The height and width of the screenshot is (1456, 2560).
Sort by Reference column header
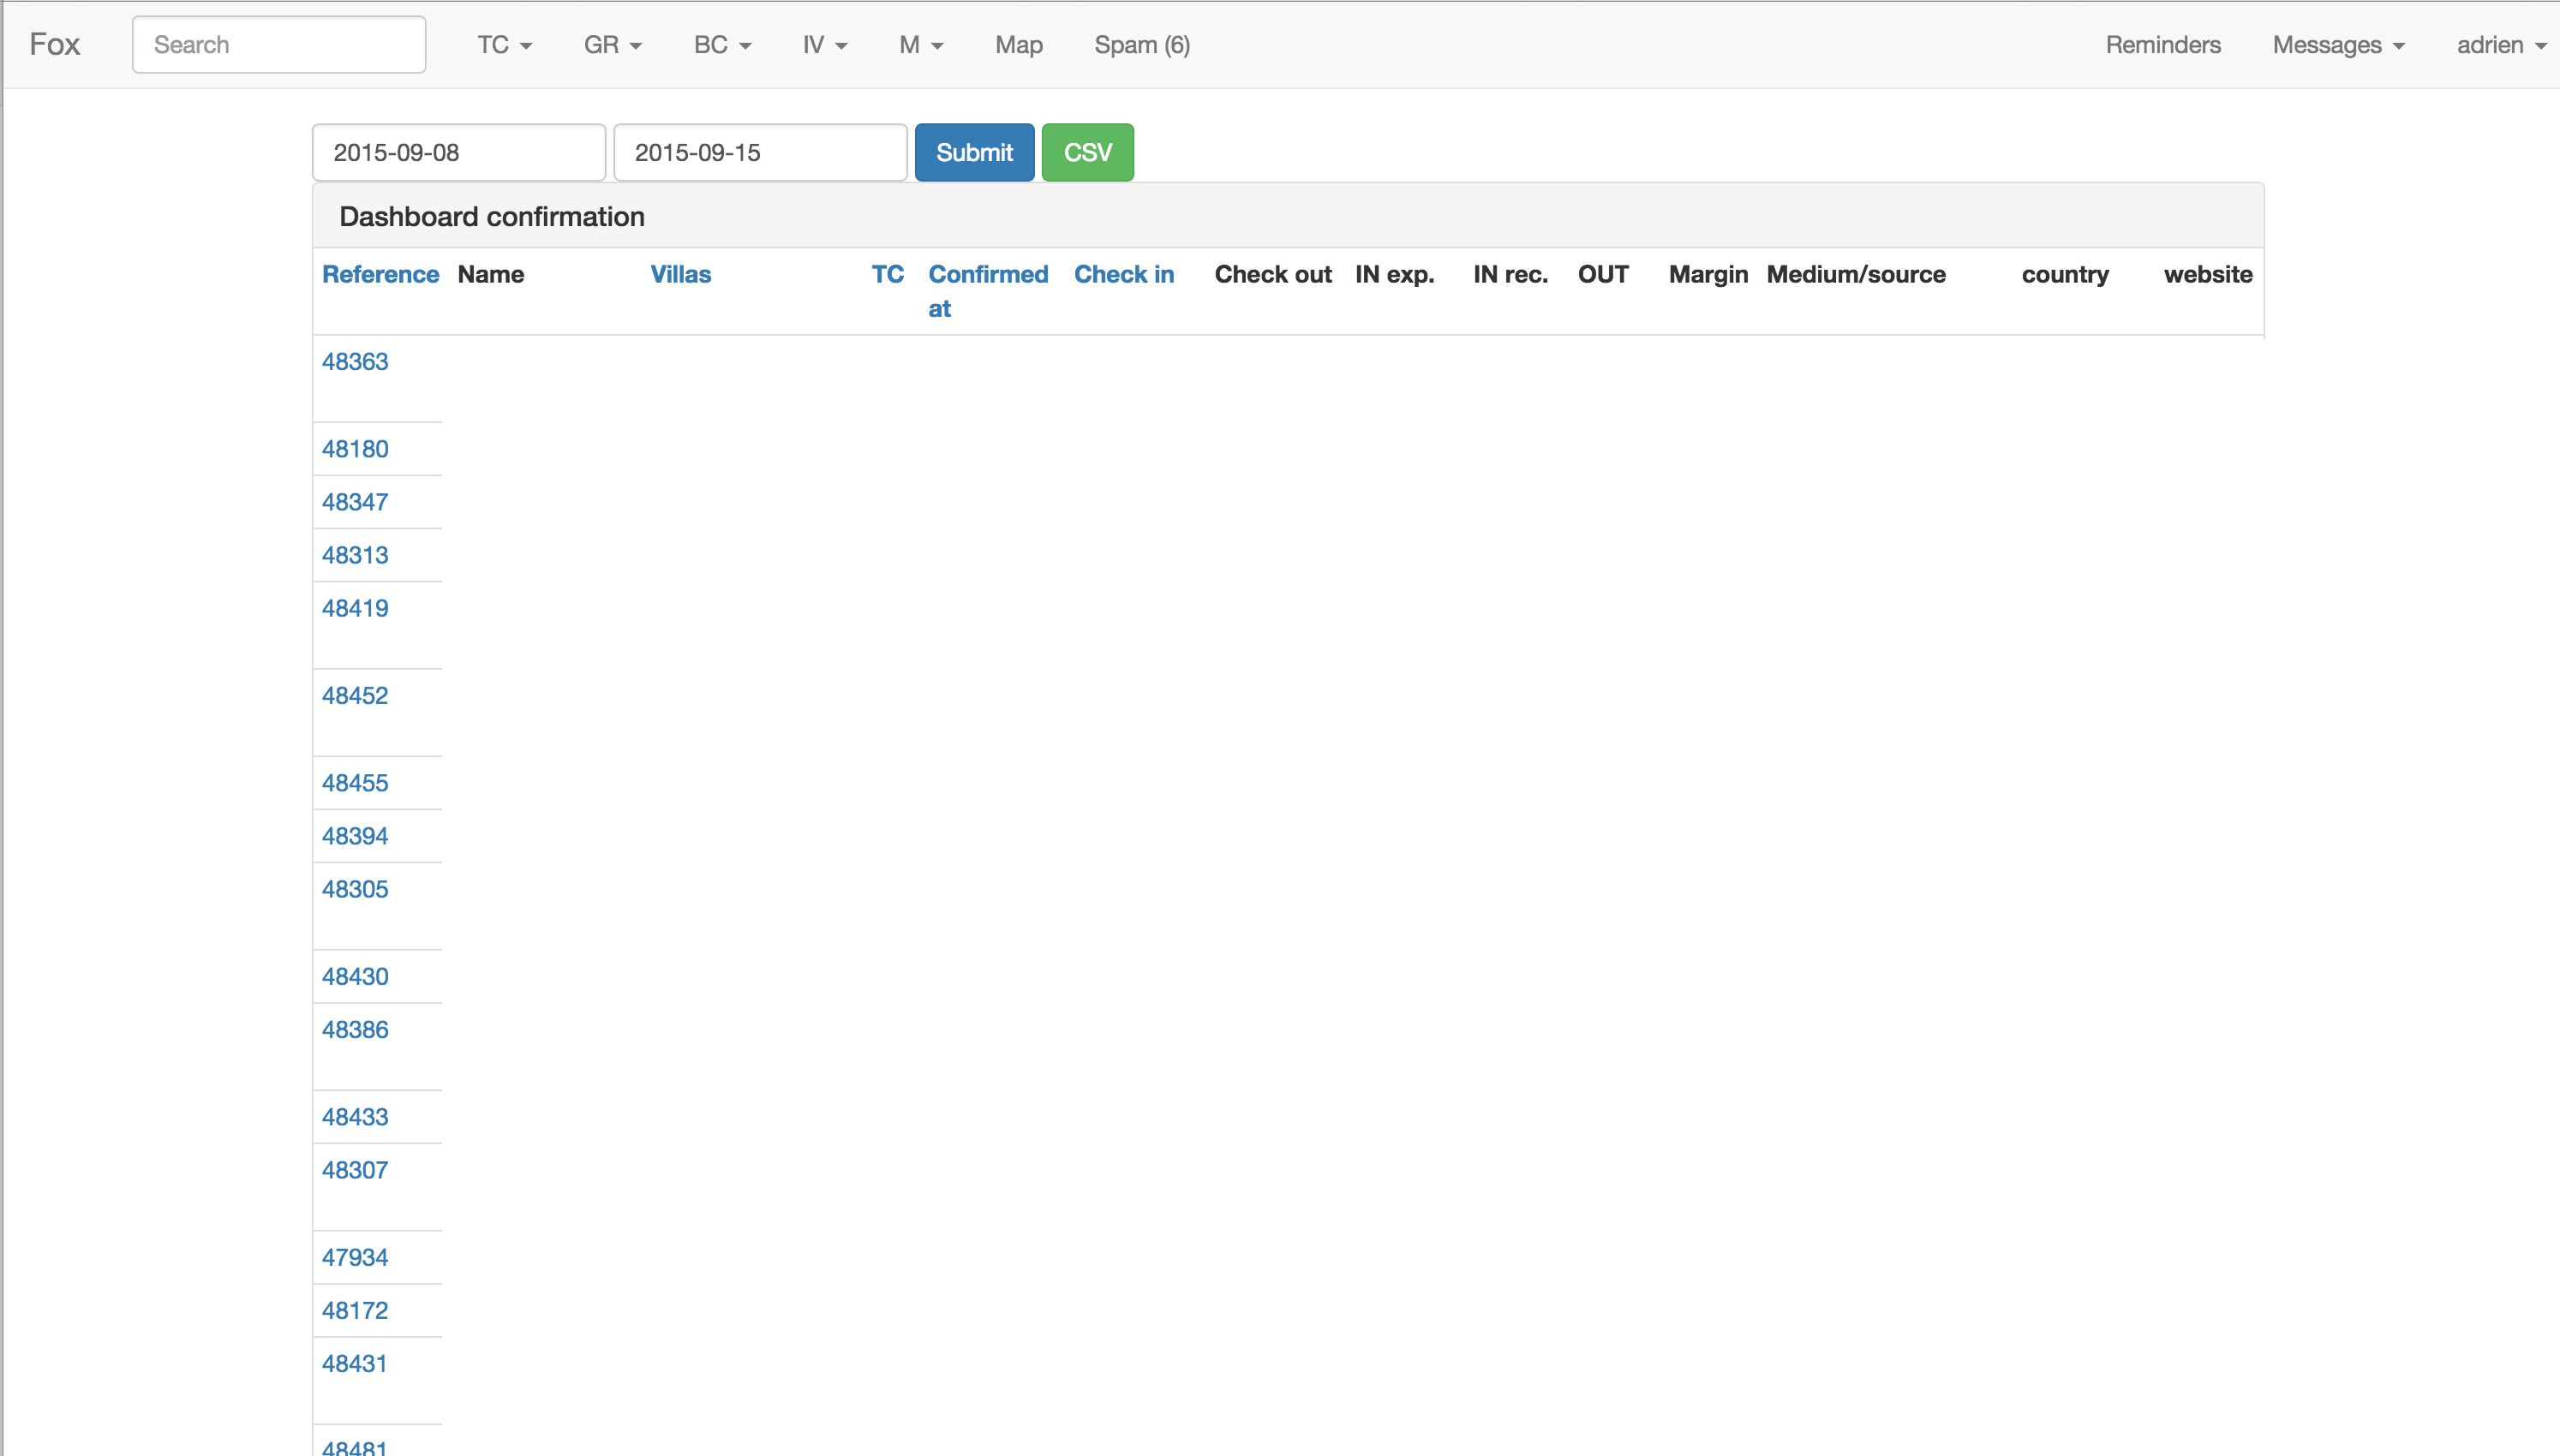click(380, 275)
